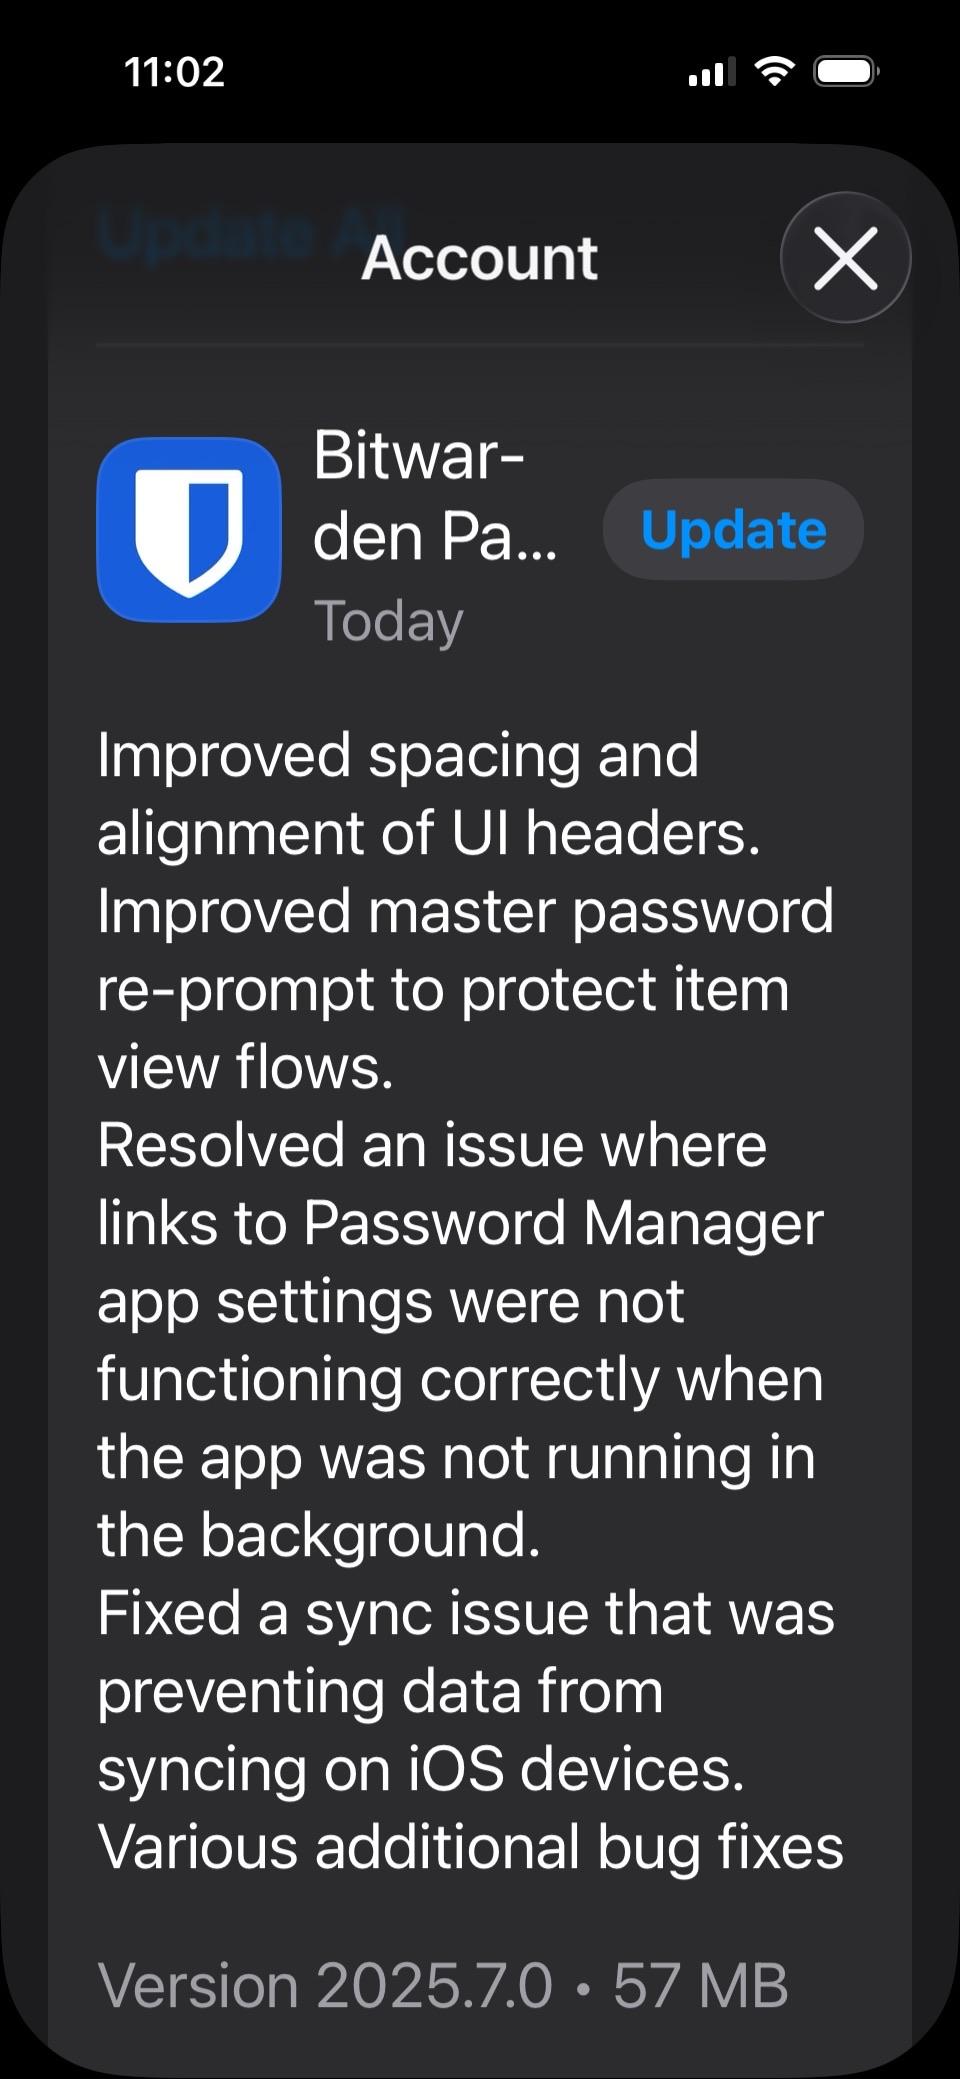Tap the 11:02 clock in status bar
The height and width of the screenshot is (2079, 960).
[x=175, y=72]
